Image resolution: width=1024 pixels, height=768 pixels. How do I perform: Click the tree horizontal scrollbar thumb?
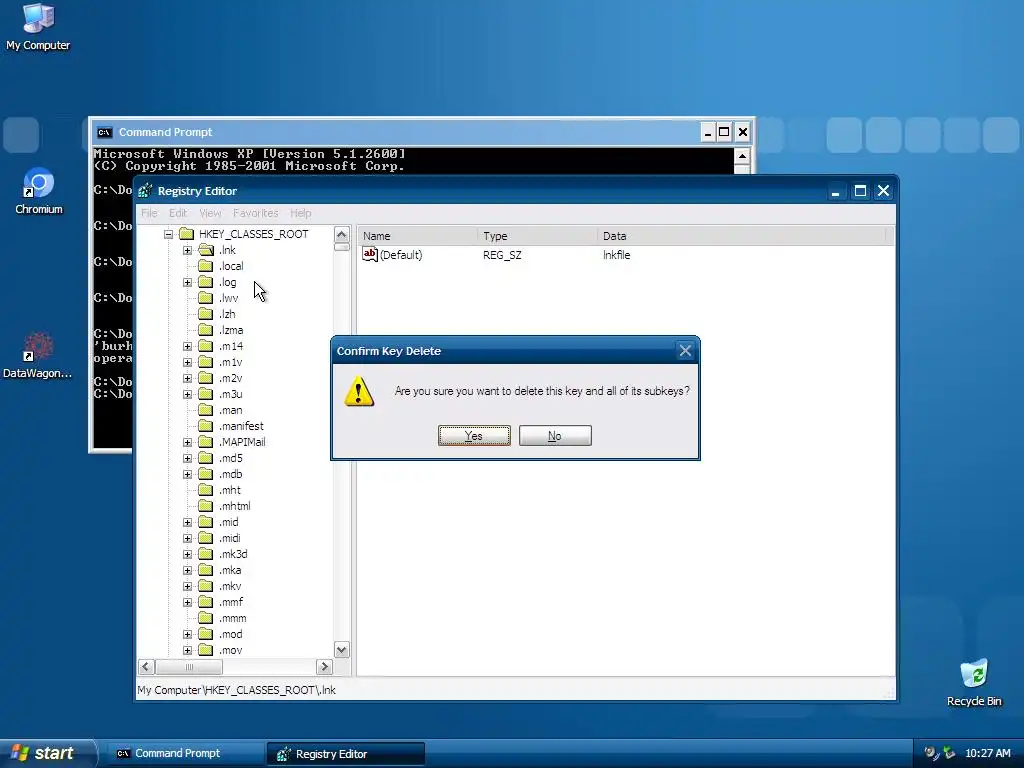(x=189, y=667)
